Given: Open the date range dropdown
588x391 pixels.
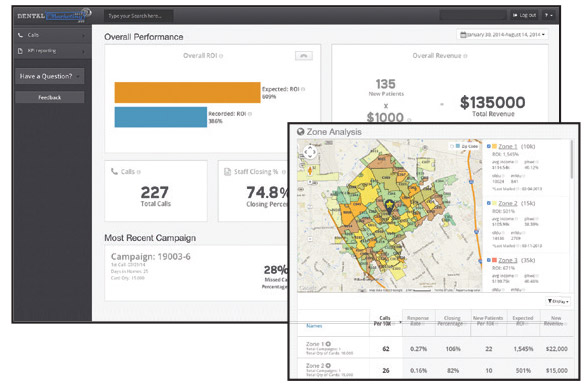Looking at the screenshot, I should click(502, 34).
